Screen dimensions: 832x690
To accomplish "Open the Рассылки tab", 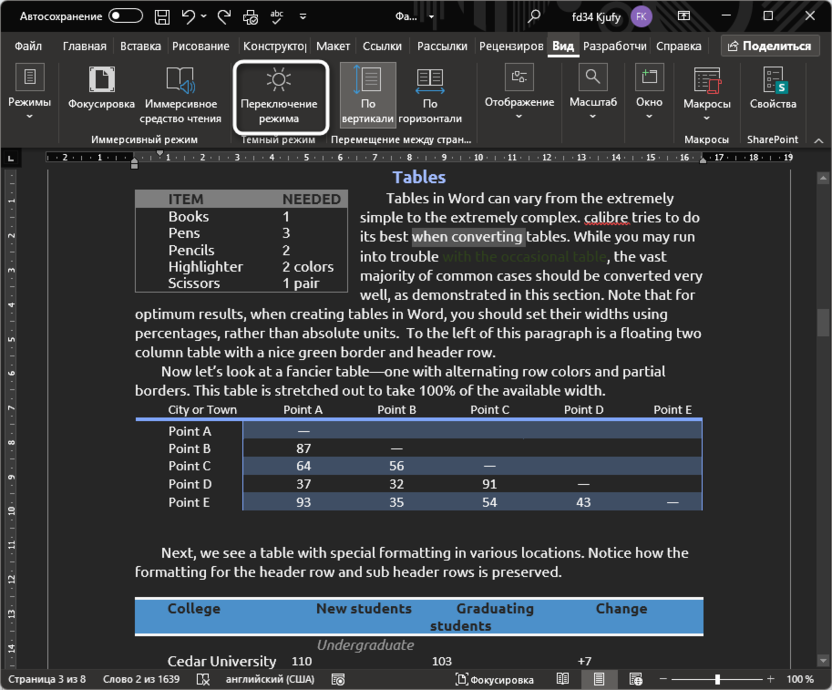I will tap(442, 46).
